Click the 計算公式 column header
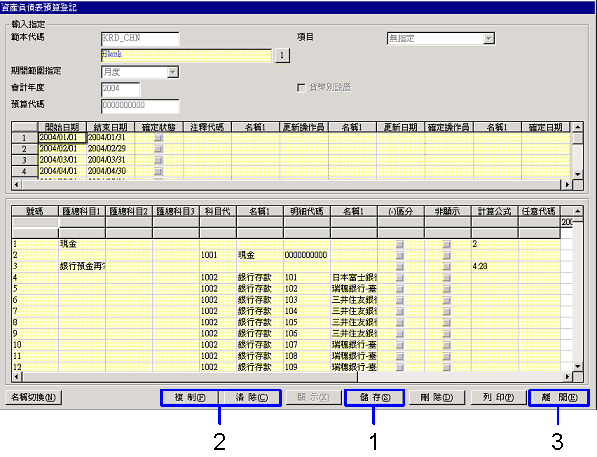The width and height of the screenshot is (597, 457). coord(494,211)
